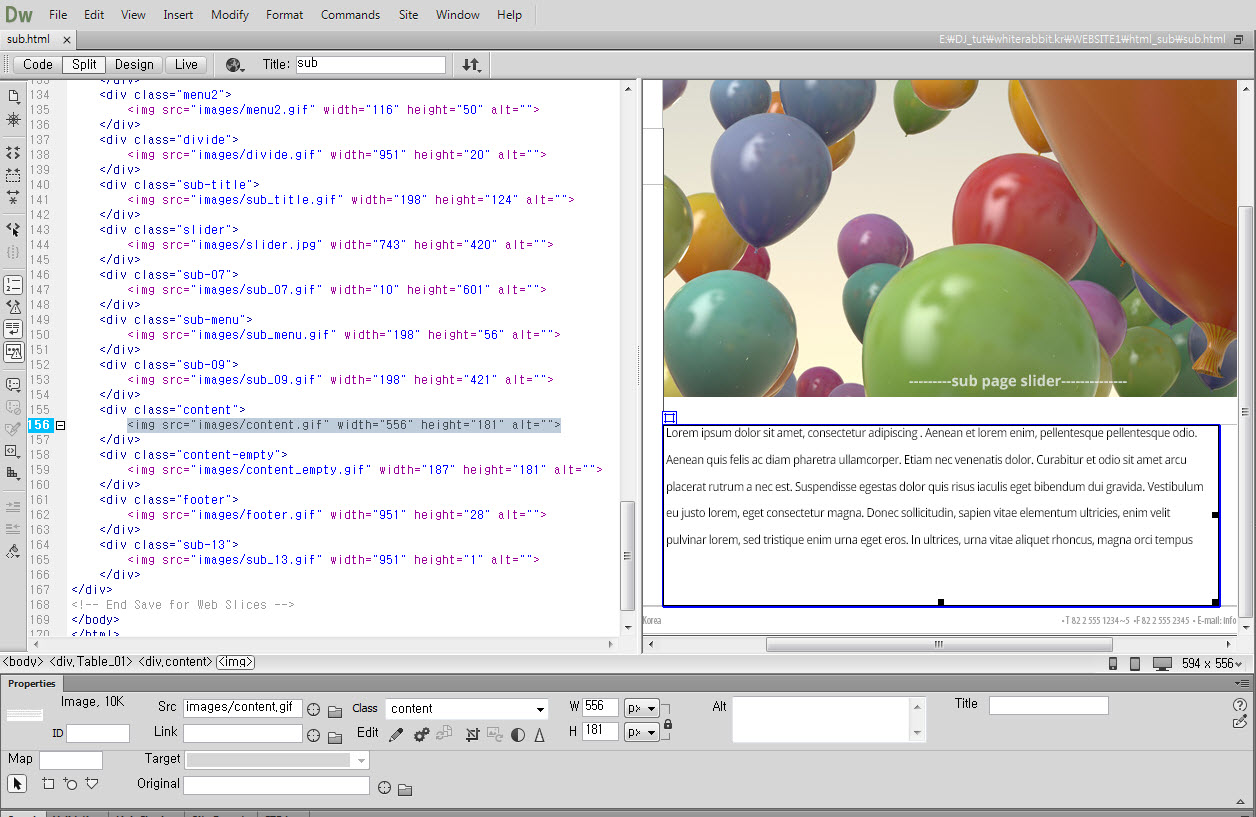
Task: Click the Brightness and Contrast icon
Action: [x=518, y=735]
